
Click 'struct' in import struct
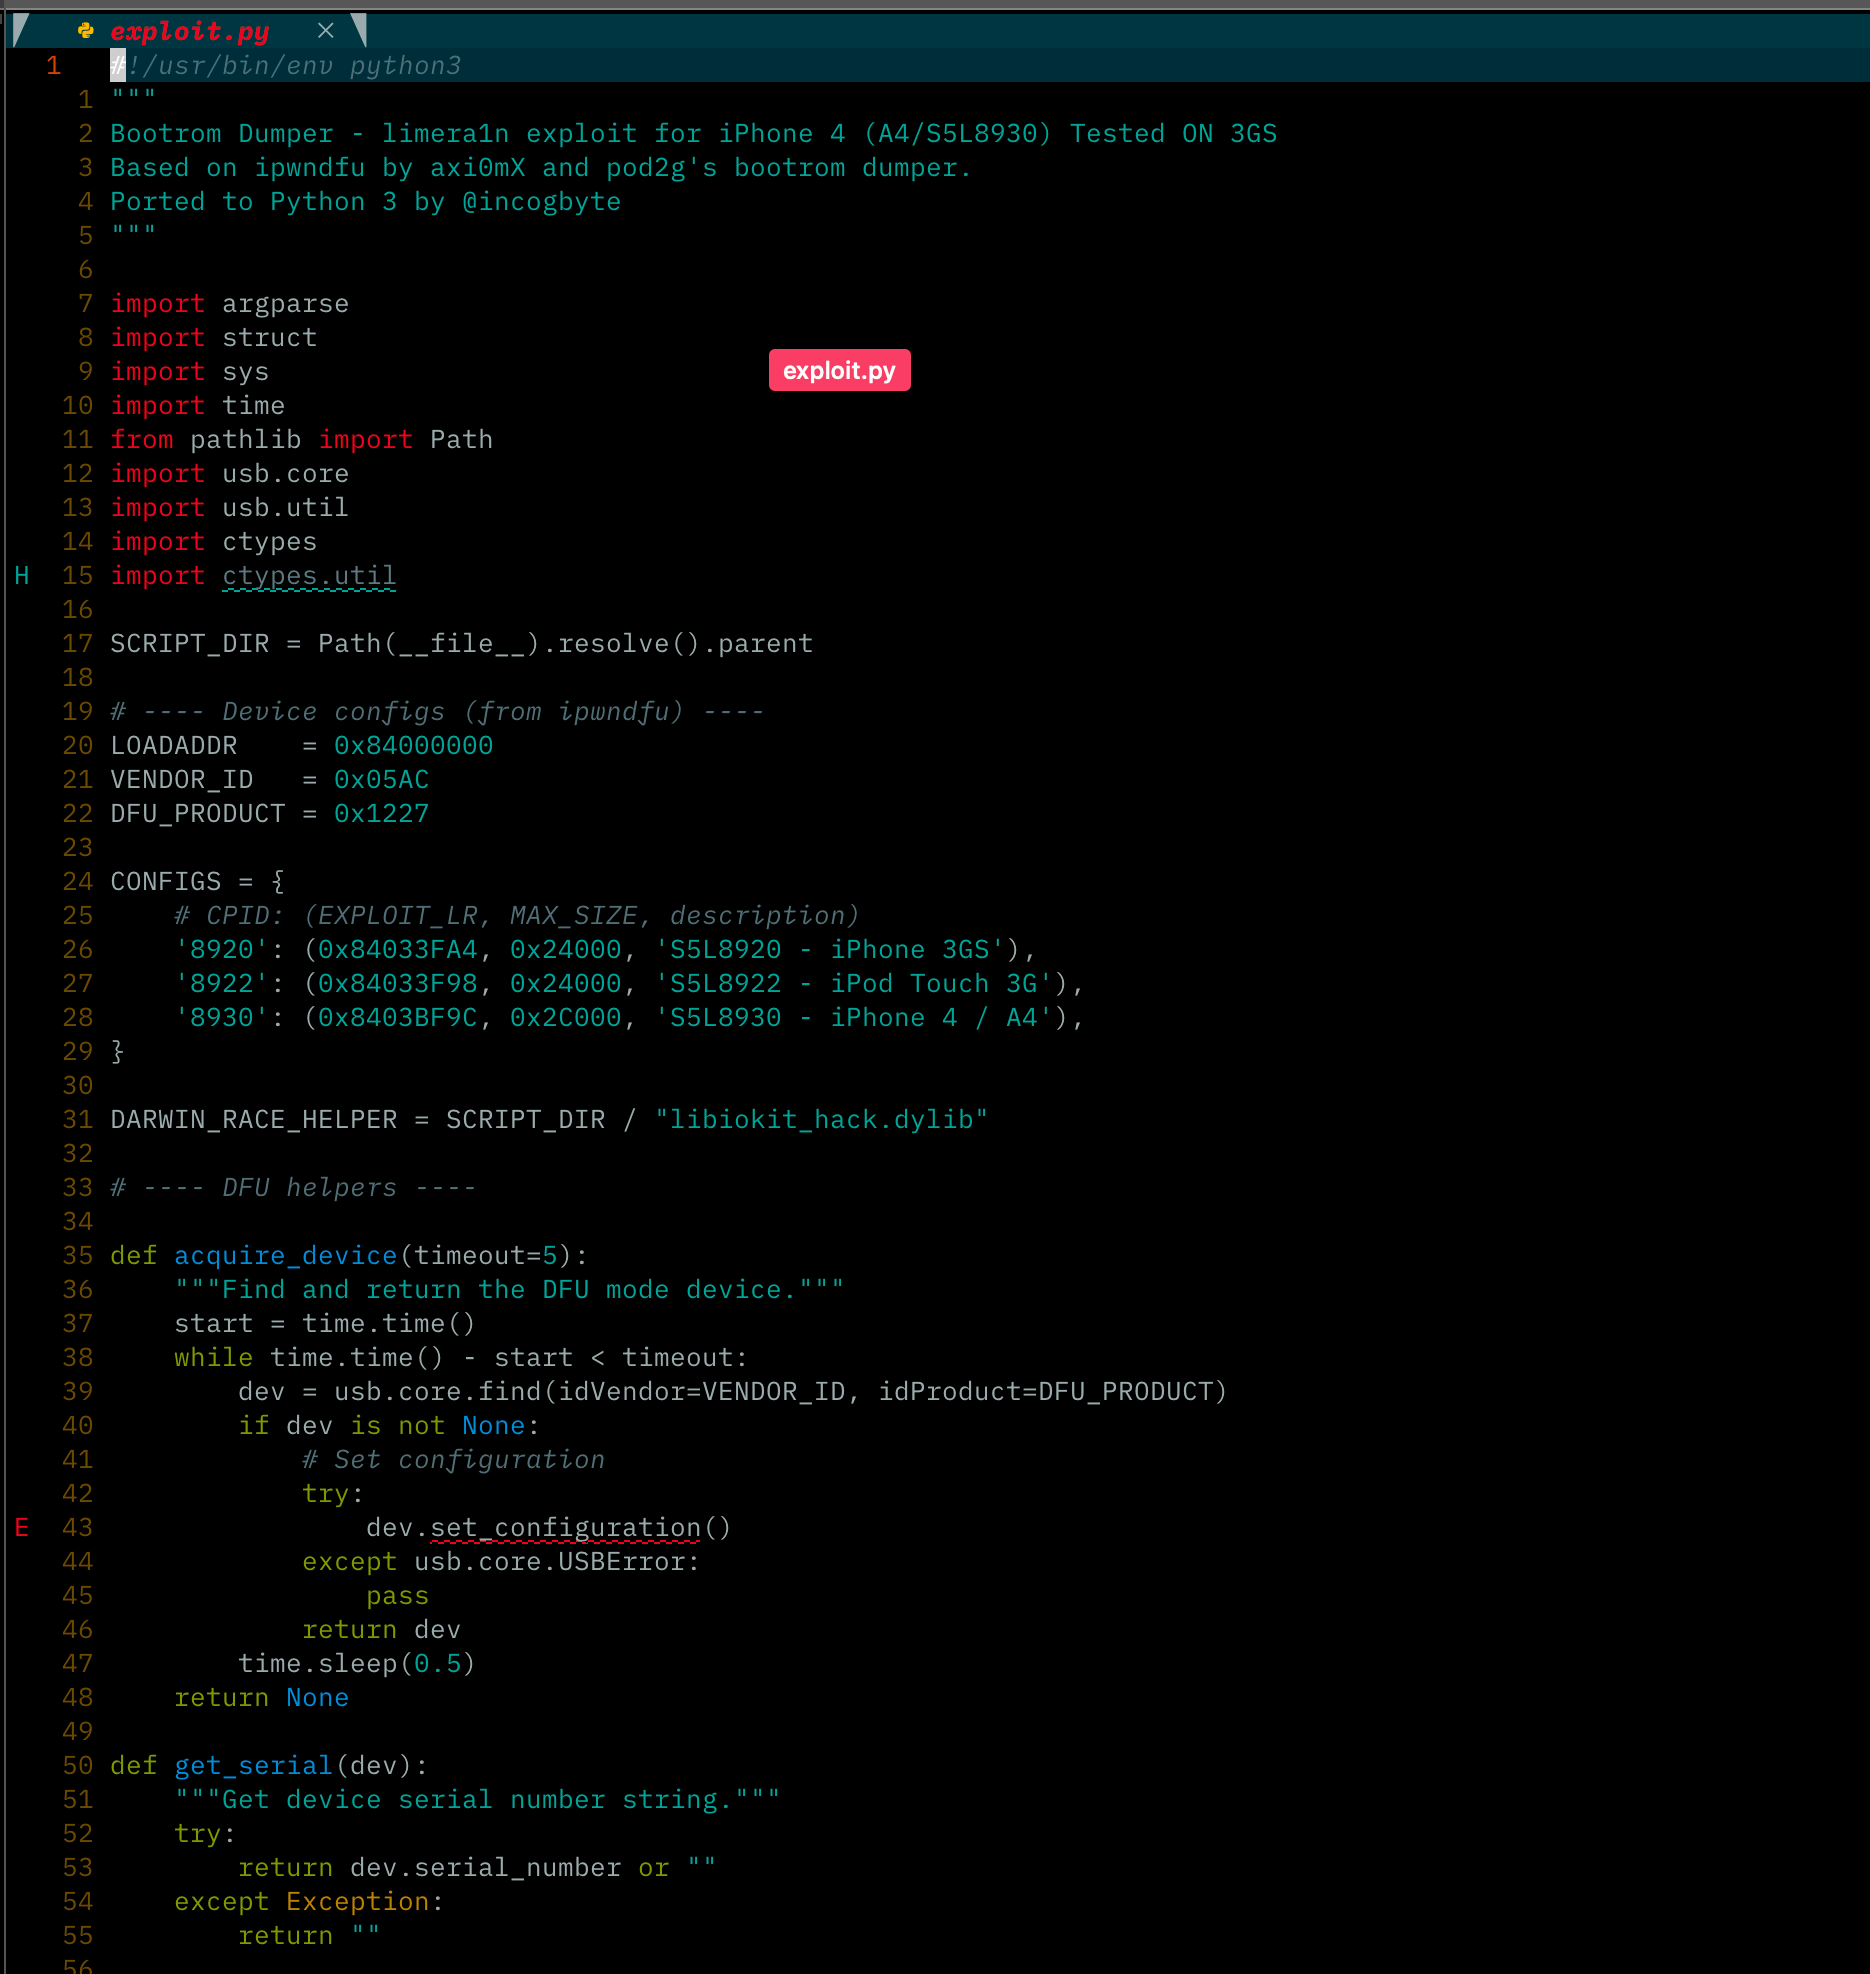tap(269, 338)
